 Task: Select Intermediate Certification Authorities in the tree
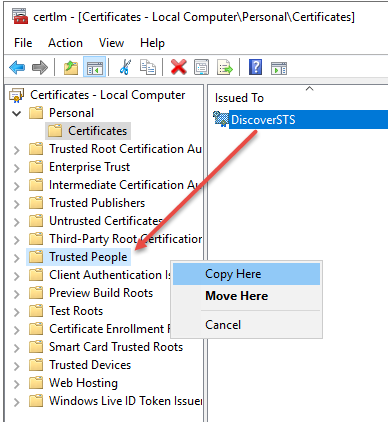pos(125,185)
